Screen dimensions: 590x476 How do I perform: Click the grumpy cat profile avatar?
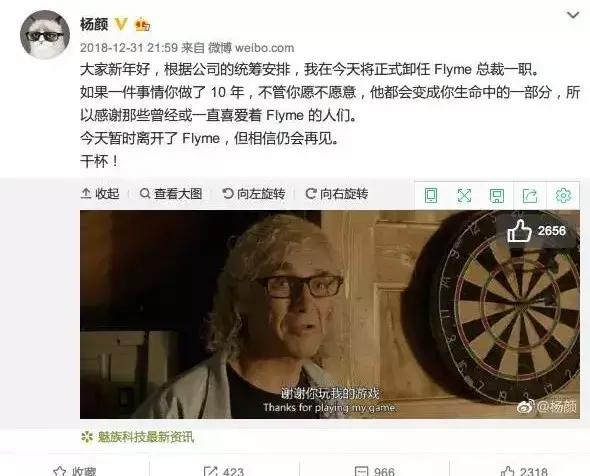(x=45, y=35)
